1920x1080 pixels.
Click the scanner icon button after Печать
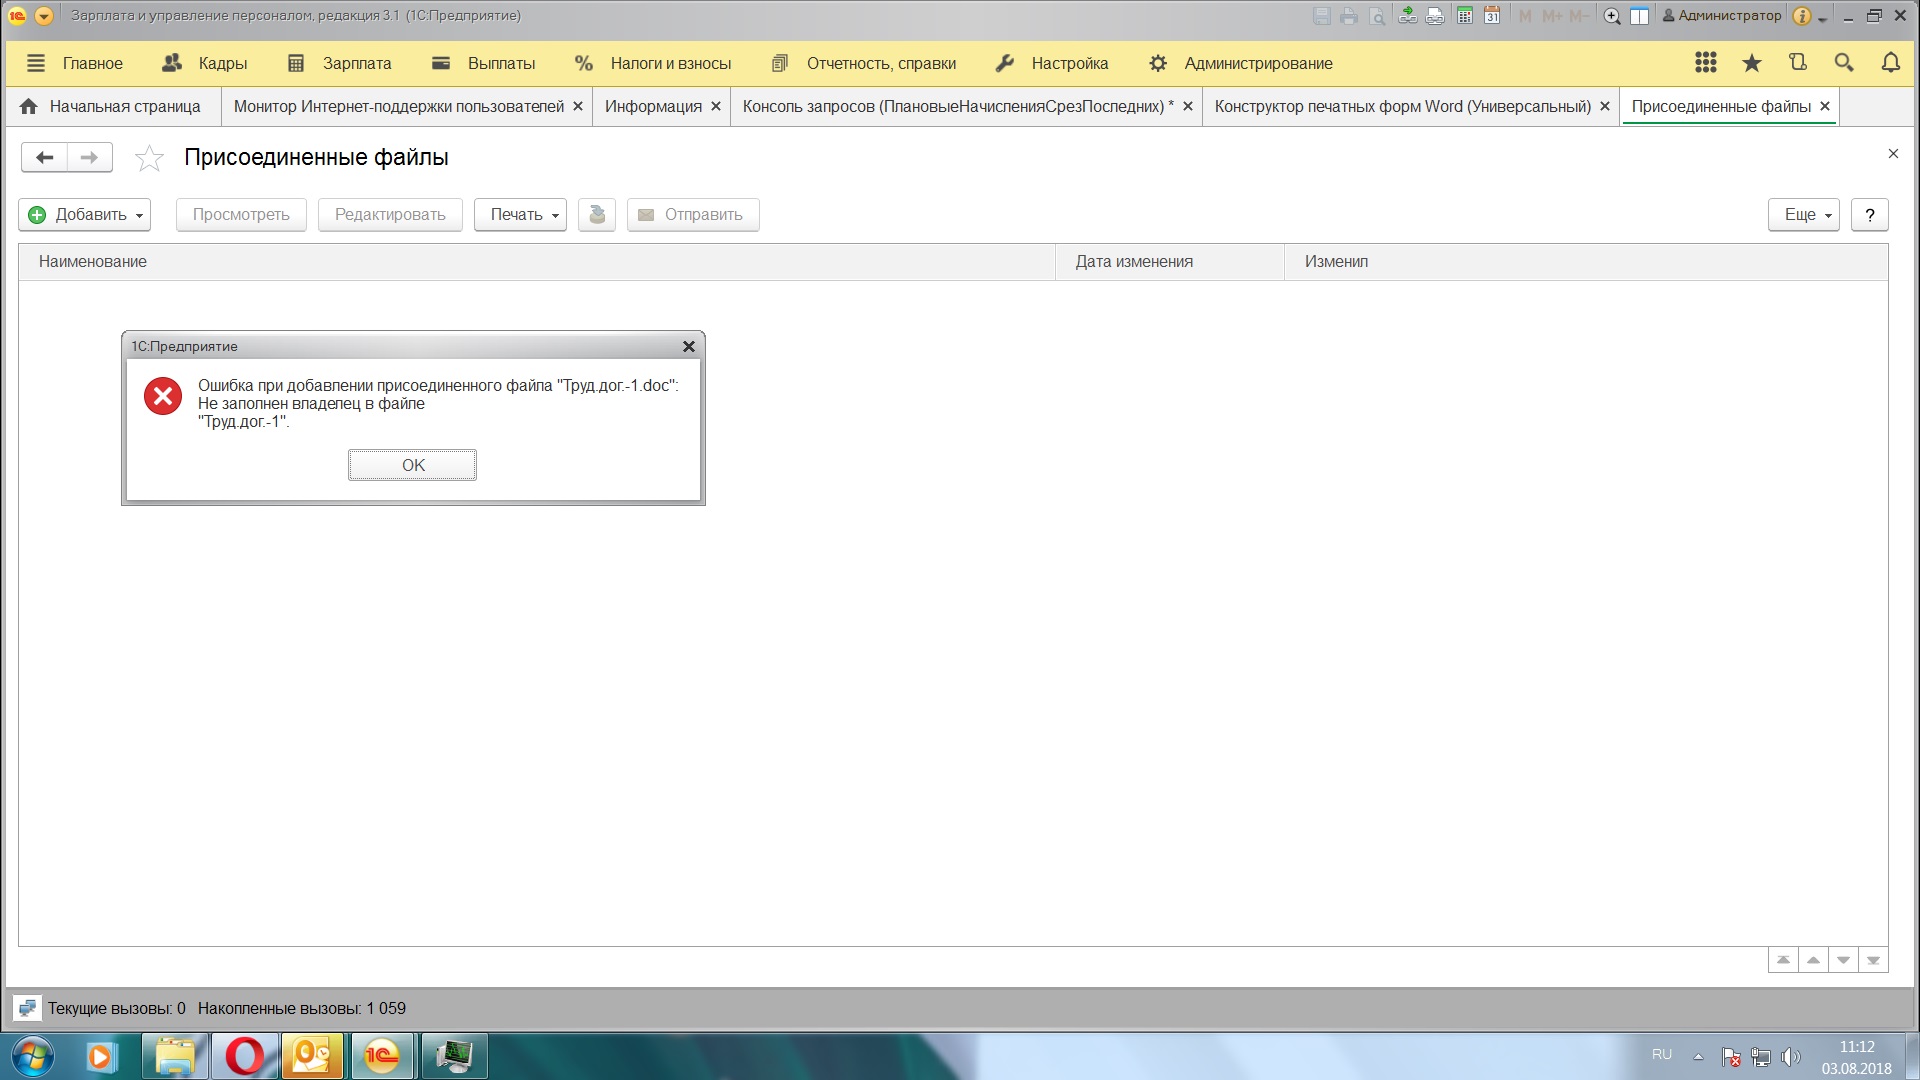pyautogui.click(x=597, y=215)
